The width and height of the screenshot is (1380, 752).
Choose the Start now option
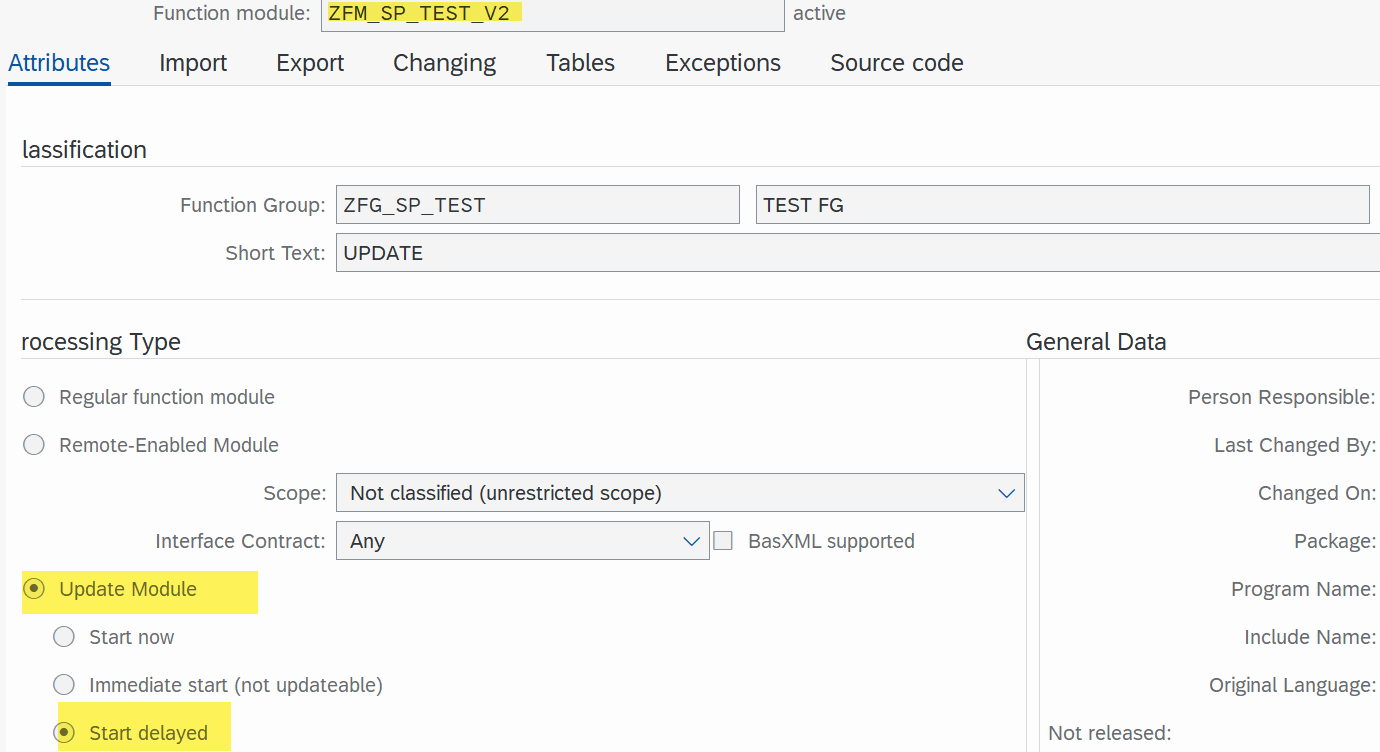click(63, 636)
